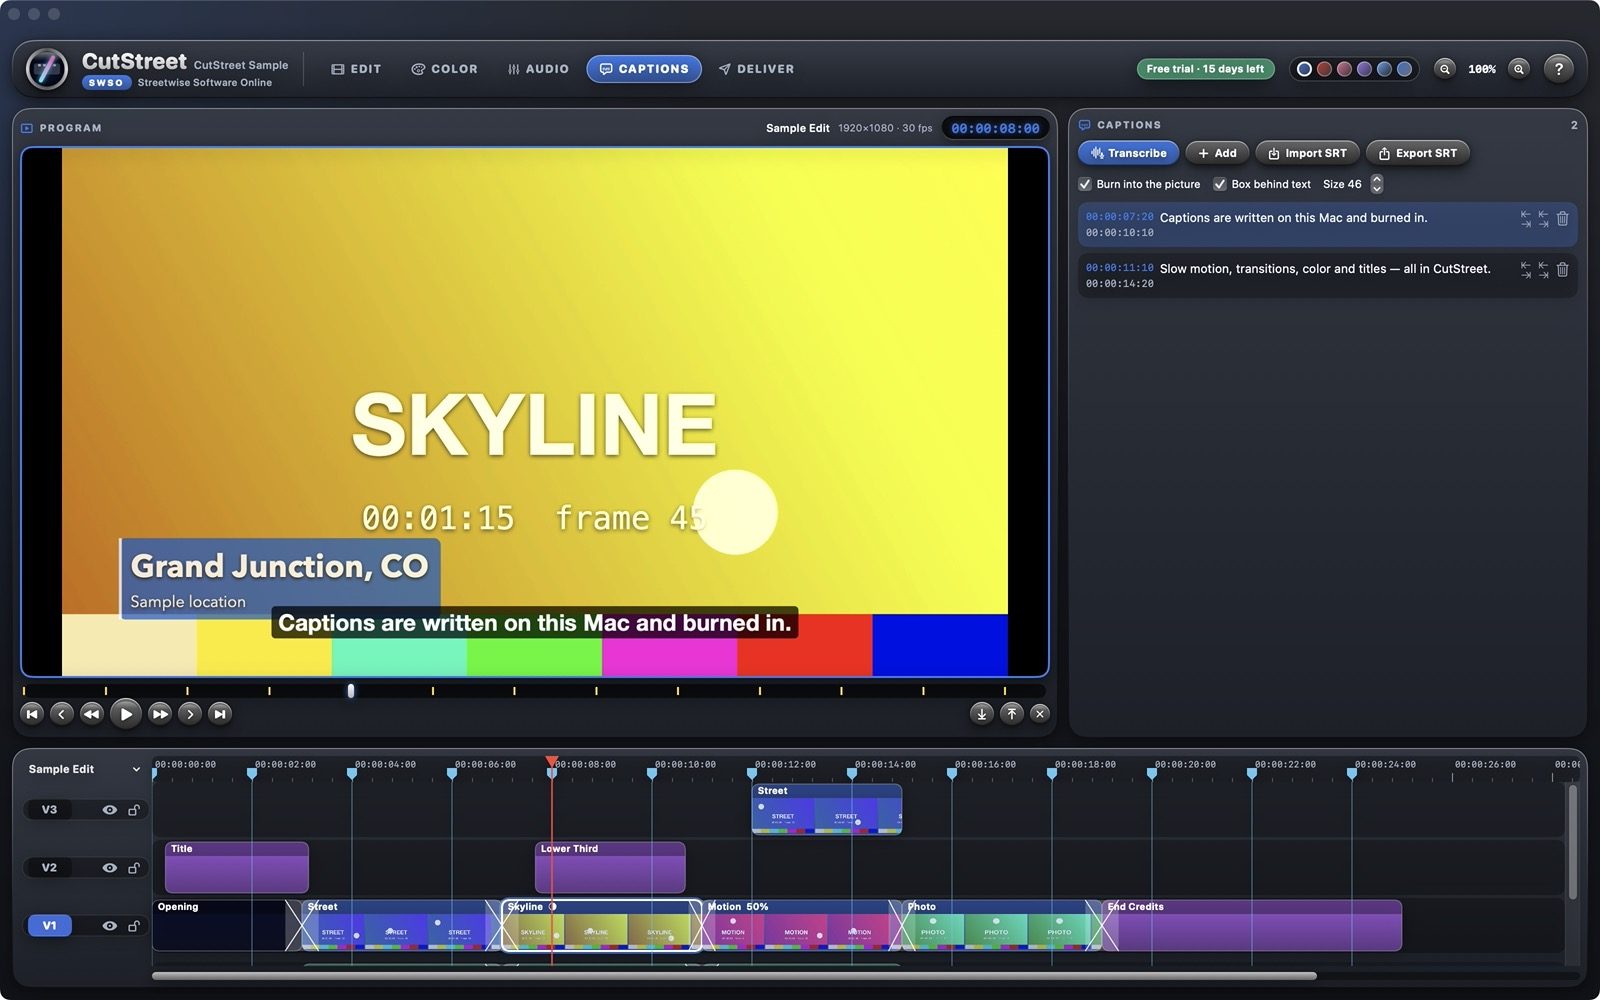The image size is (1600, 1000).
Task: Play the Sample Edit program
Action: [125, 713]
